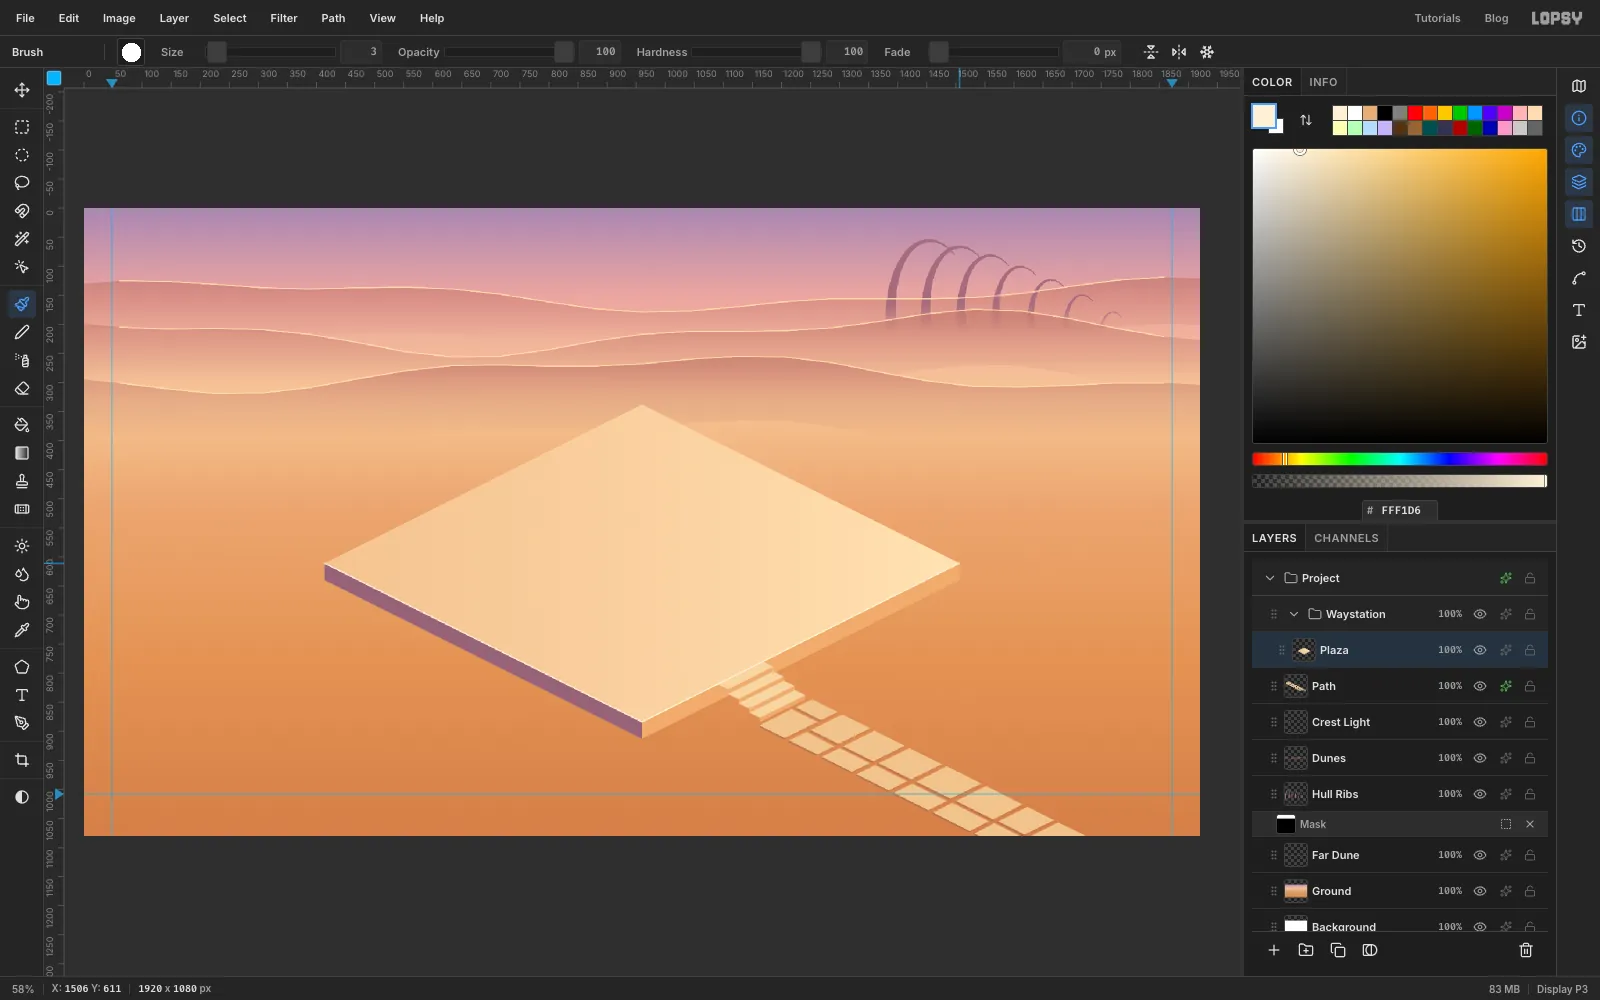This screenshot has height=1000, width=1600.
Task: Select the Polygon Shape tool
Action: click(22, 667)
